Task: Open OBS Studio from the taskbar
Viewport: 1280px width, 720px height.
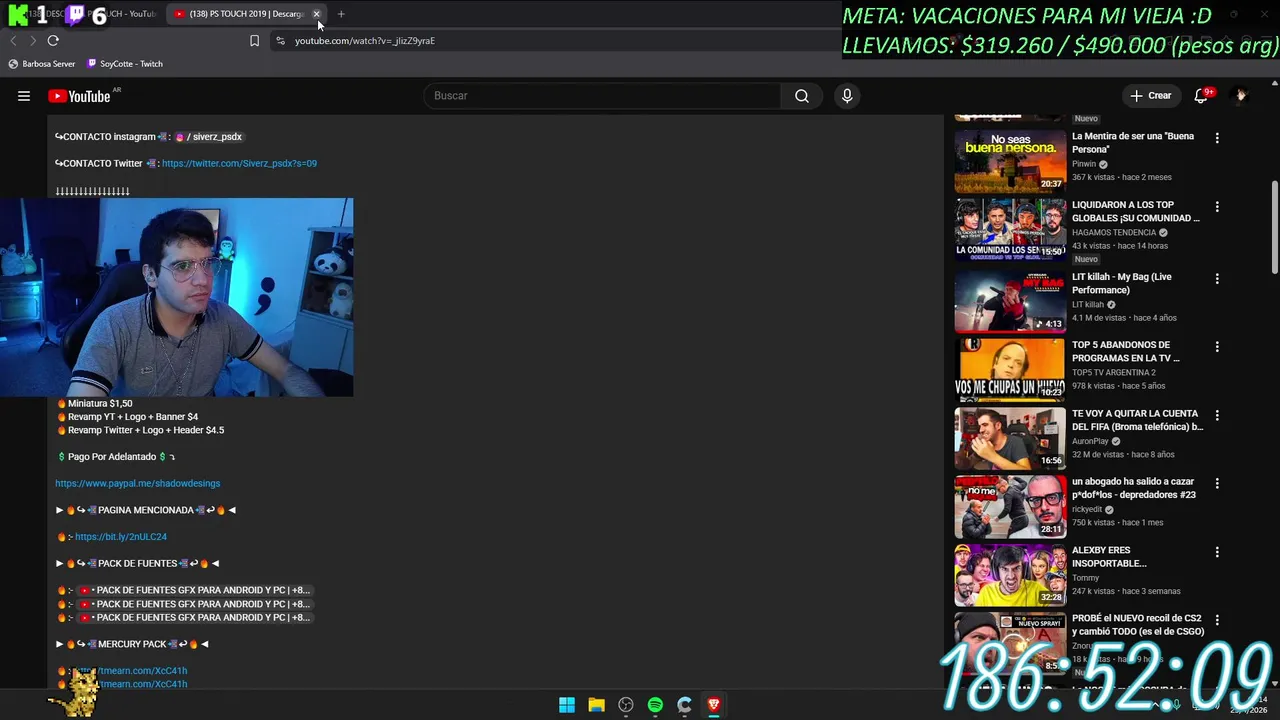Action: (626, 705)
